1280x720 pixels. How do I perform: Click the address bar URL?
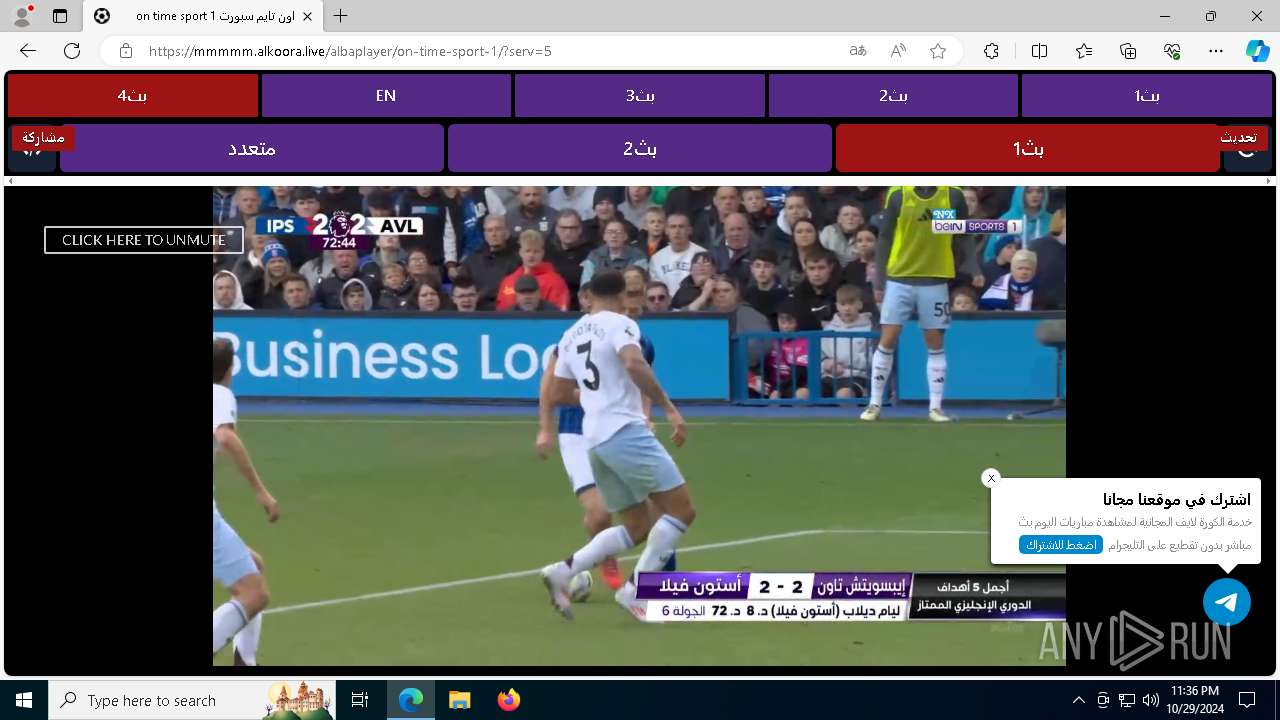350,51
